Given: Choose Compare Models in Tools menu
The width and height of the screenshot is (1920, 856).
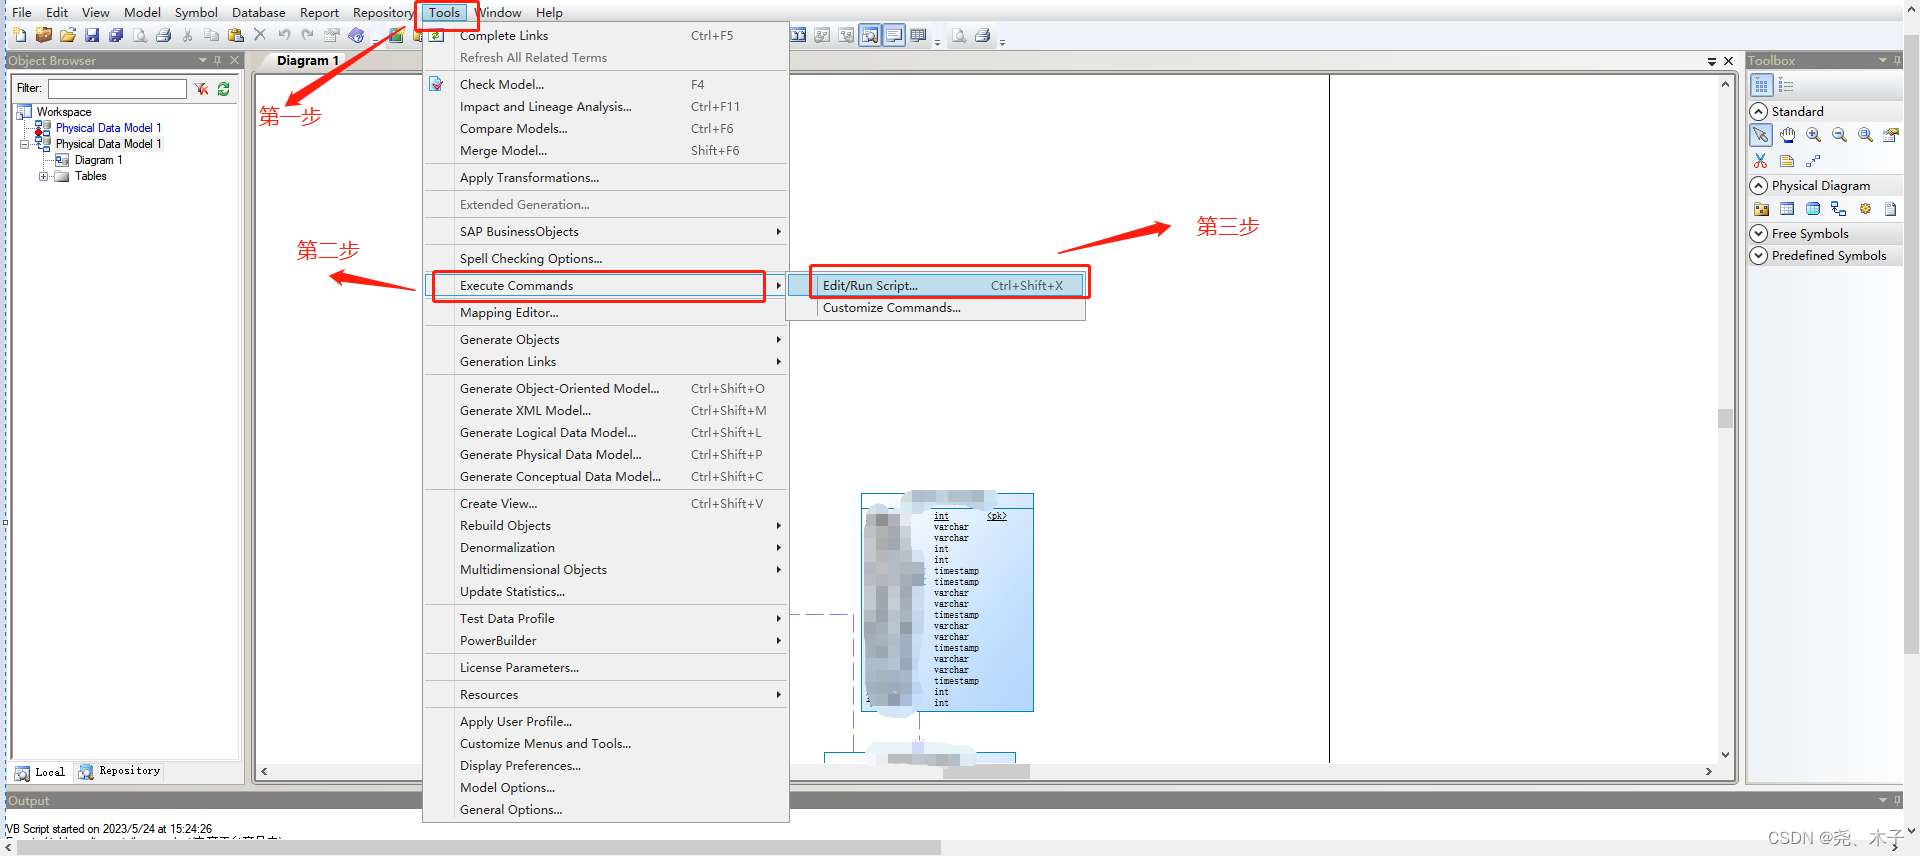Looking at the screenshot, I should tap(606, 129).
